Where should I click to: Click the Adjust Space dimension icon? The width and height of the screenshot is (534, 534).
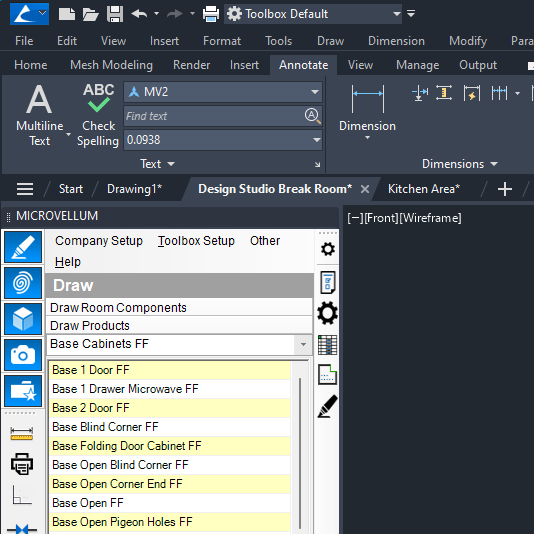coord(444,93)
